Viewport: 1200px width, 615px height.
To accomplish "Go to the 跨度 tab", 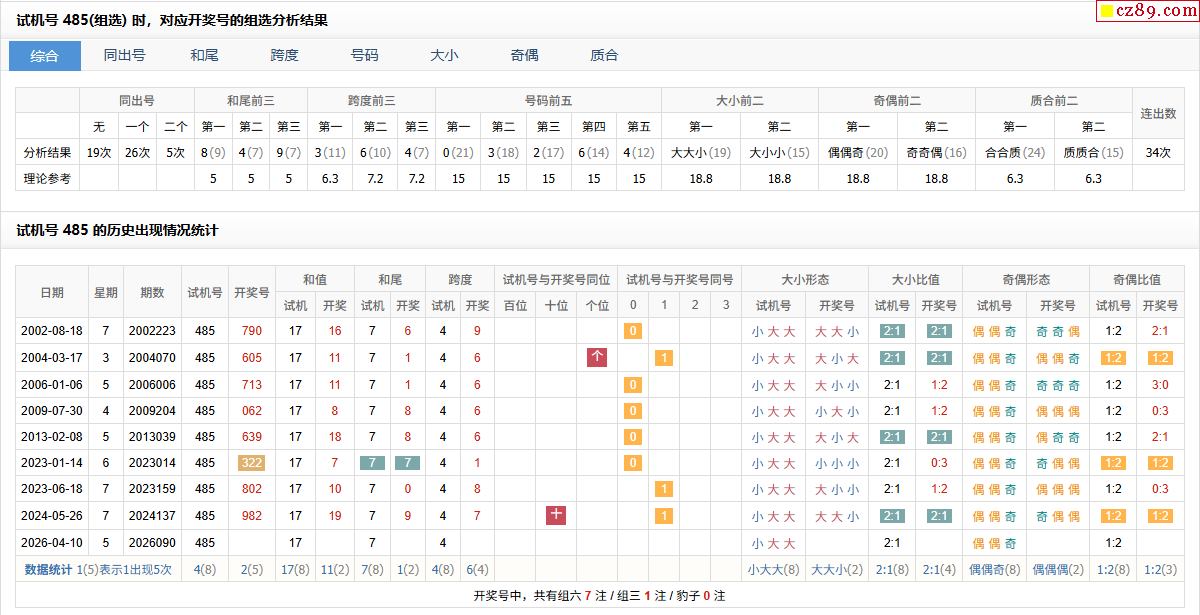I will point(284,56).
